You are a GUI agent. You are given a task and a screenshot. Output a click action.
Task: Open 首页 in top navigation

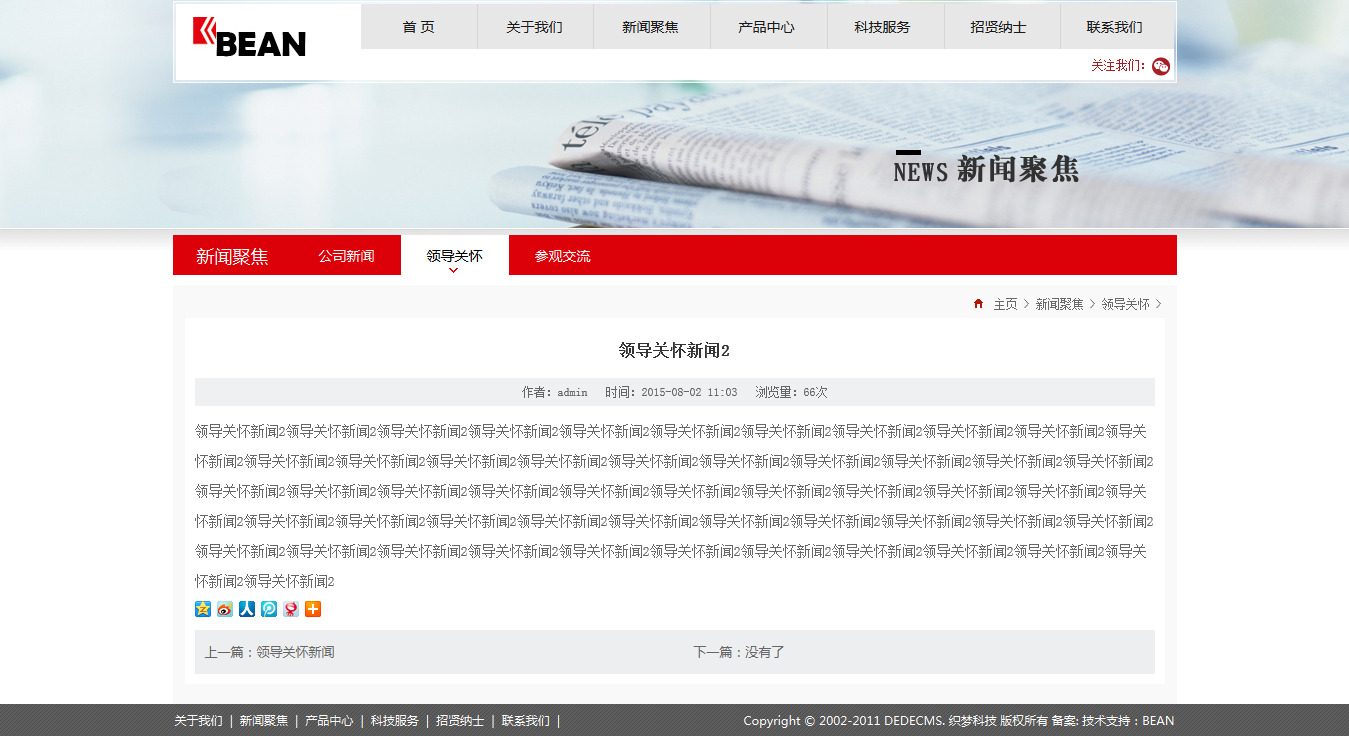click(x=419, y=27)
